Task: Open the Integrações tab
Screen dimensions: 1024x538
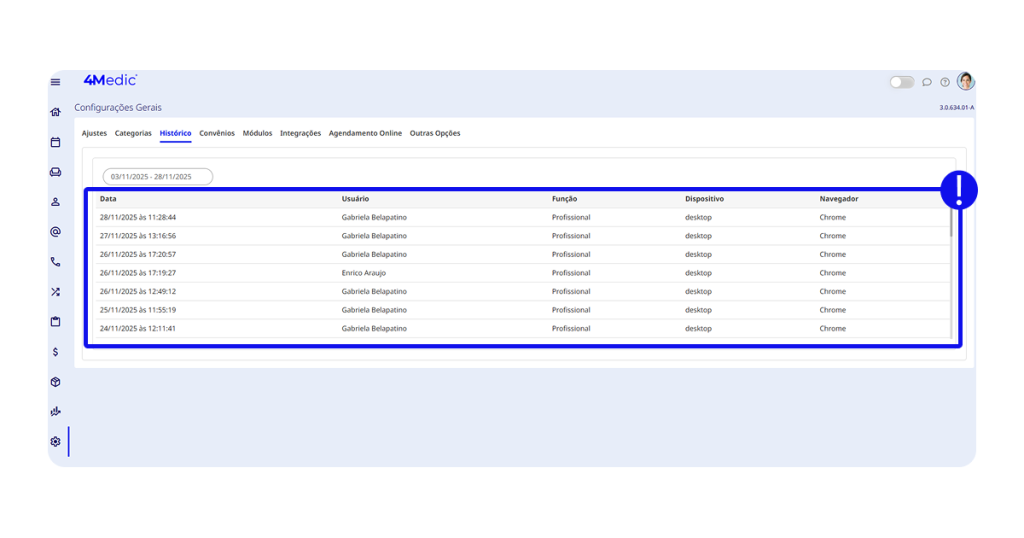Action: coord(300,133)
